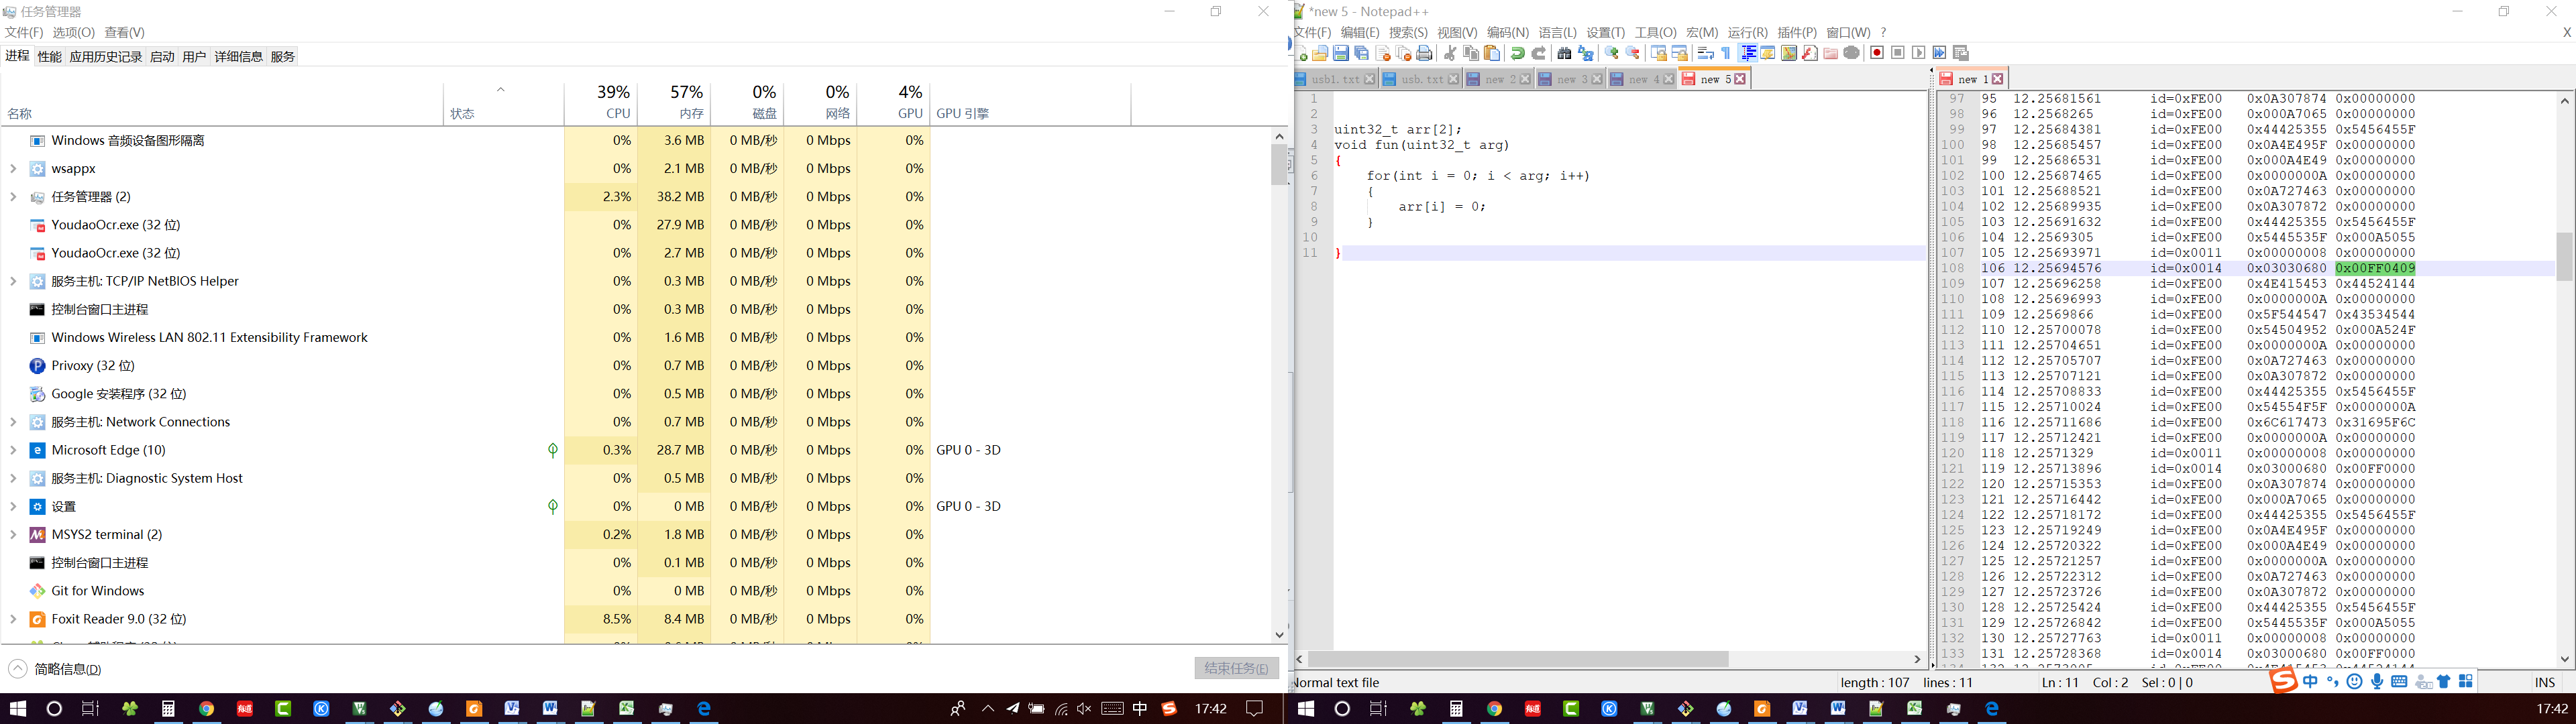Start macro recording with red dot icon
Screen dimensions: 2576x724
(x=1877, y=53)
